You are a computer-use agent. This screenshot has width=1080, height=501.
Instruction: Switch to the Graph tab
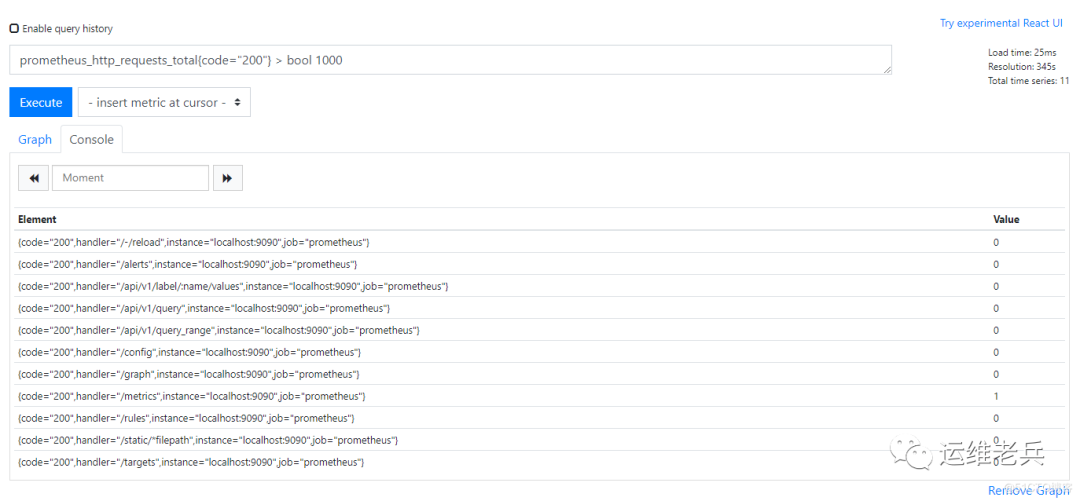coord(35,139)
